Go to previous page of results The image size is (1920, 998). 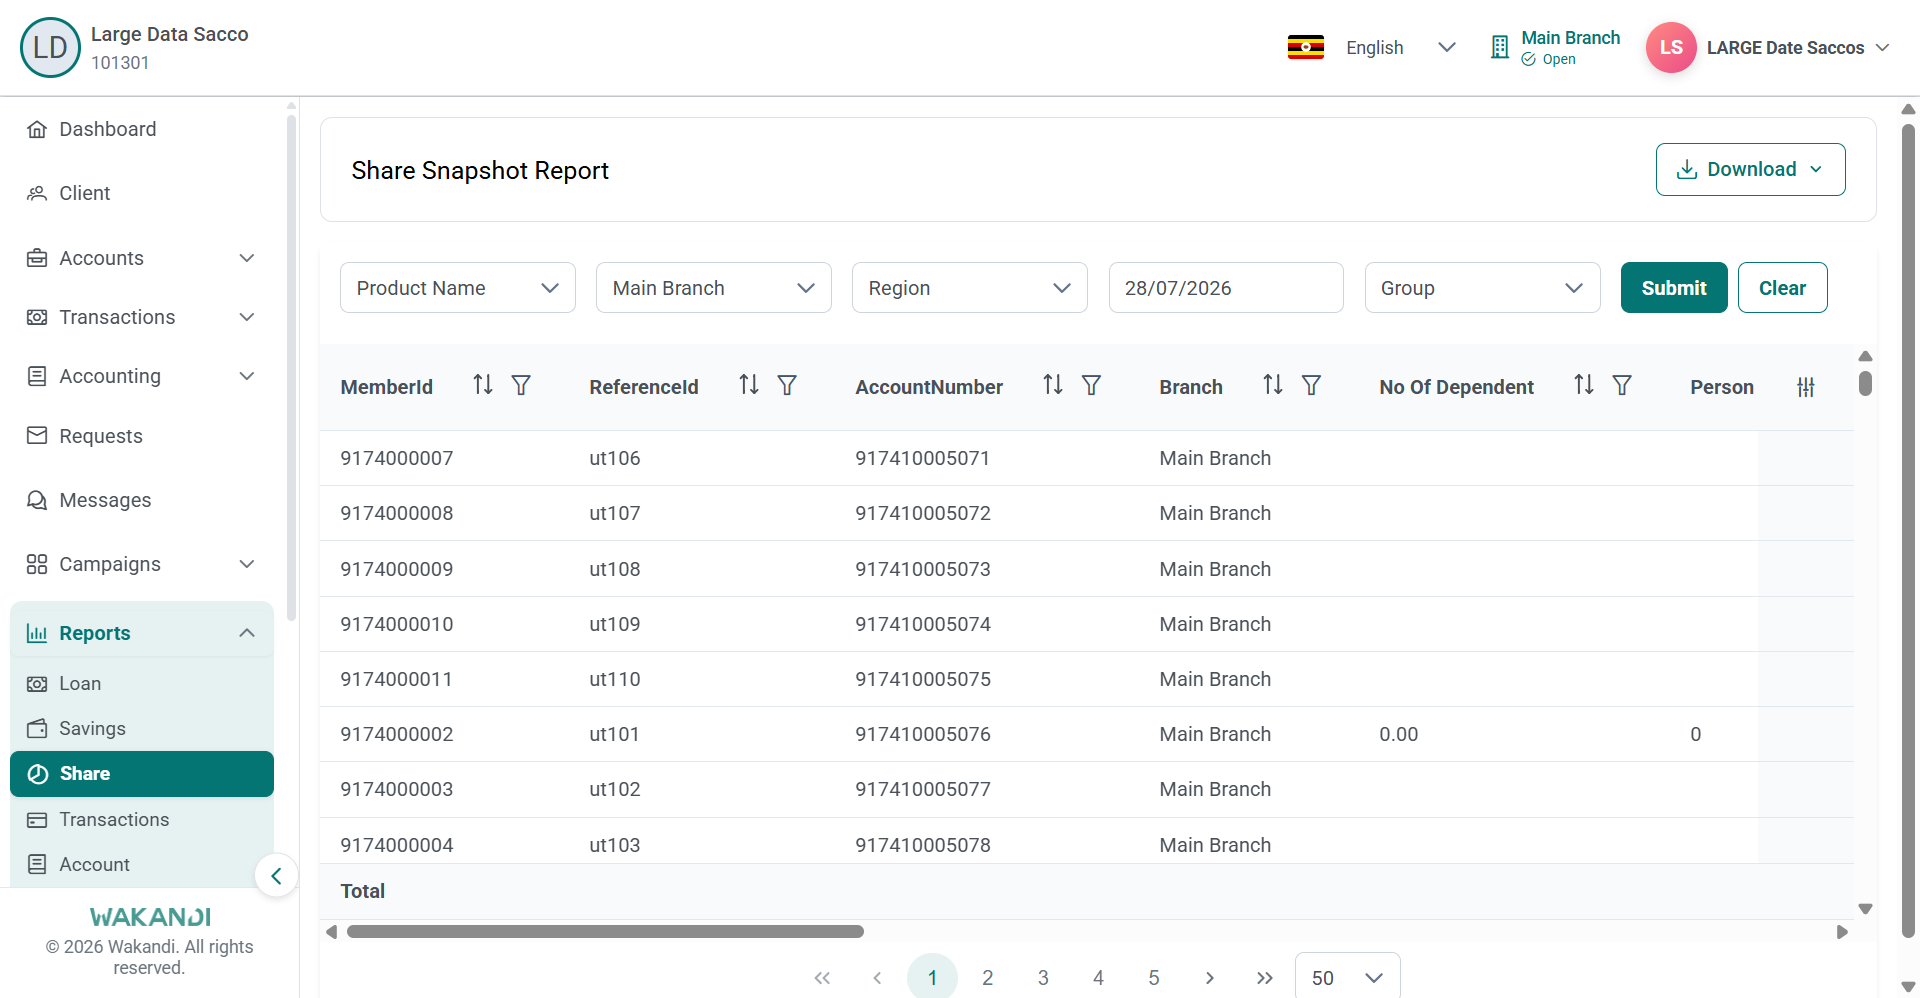[877, 978]
